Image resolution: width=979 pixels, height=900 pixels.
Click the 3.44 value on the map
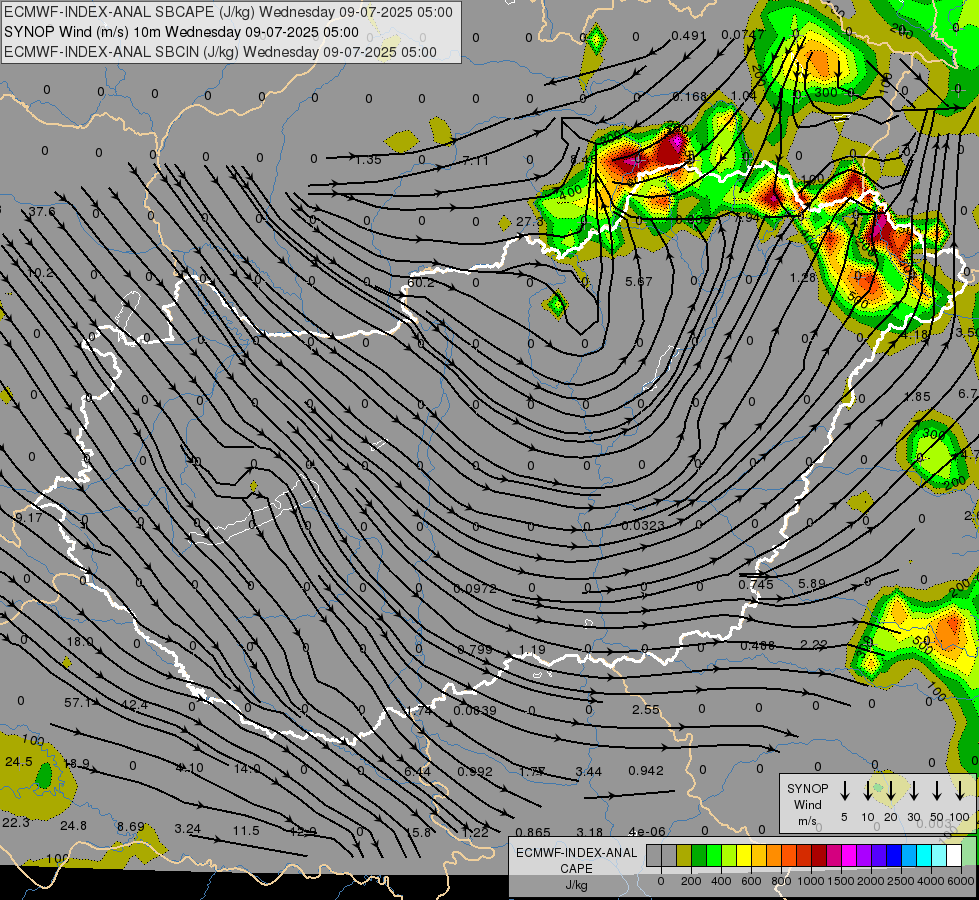pos(588,772)
